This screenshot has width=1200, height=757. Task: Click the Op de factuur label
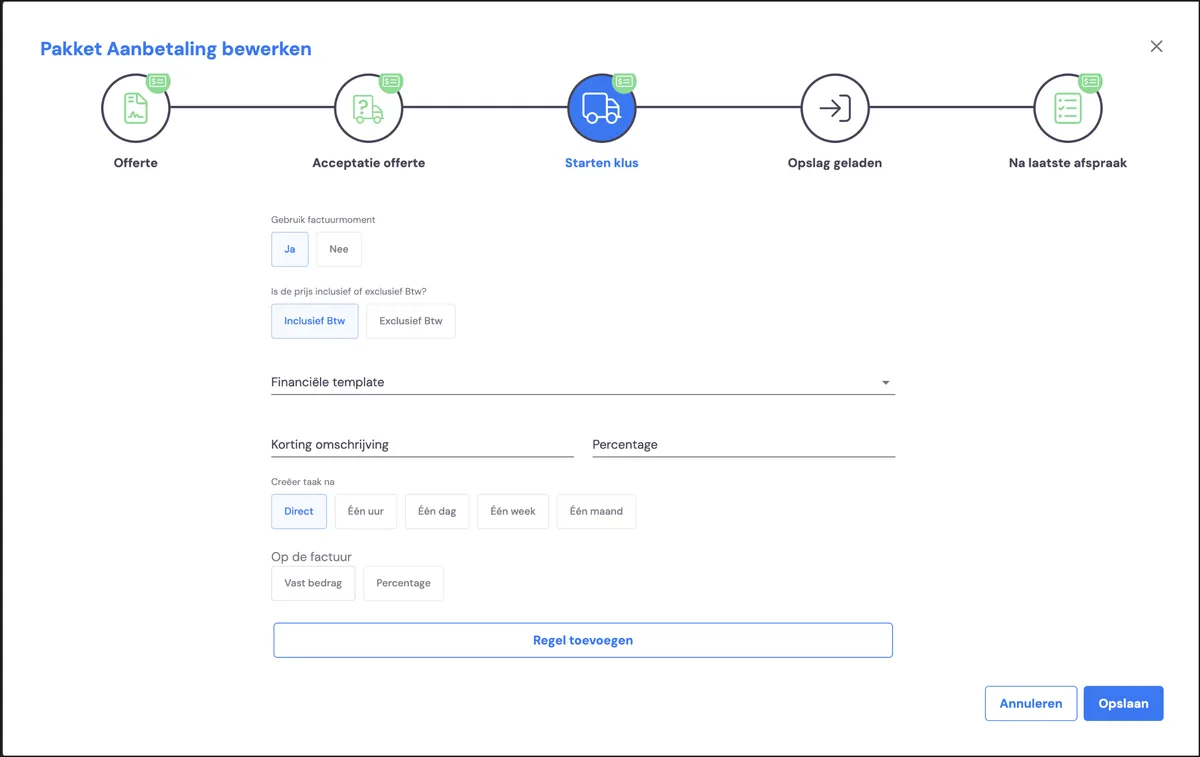(312, 557)
